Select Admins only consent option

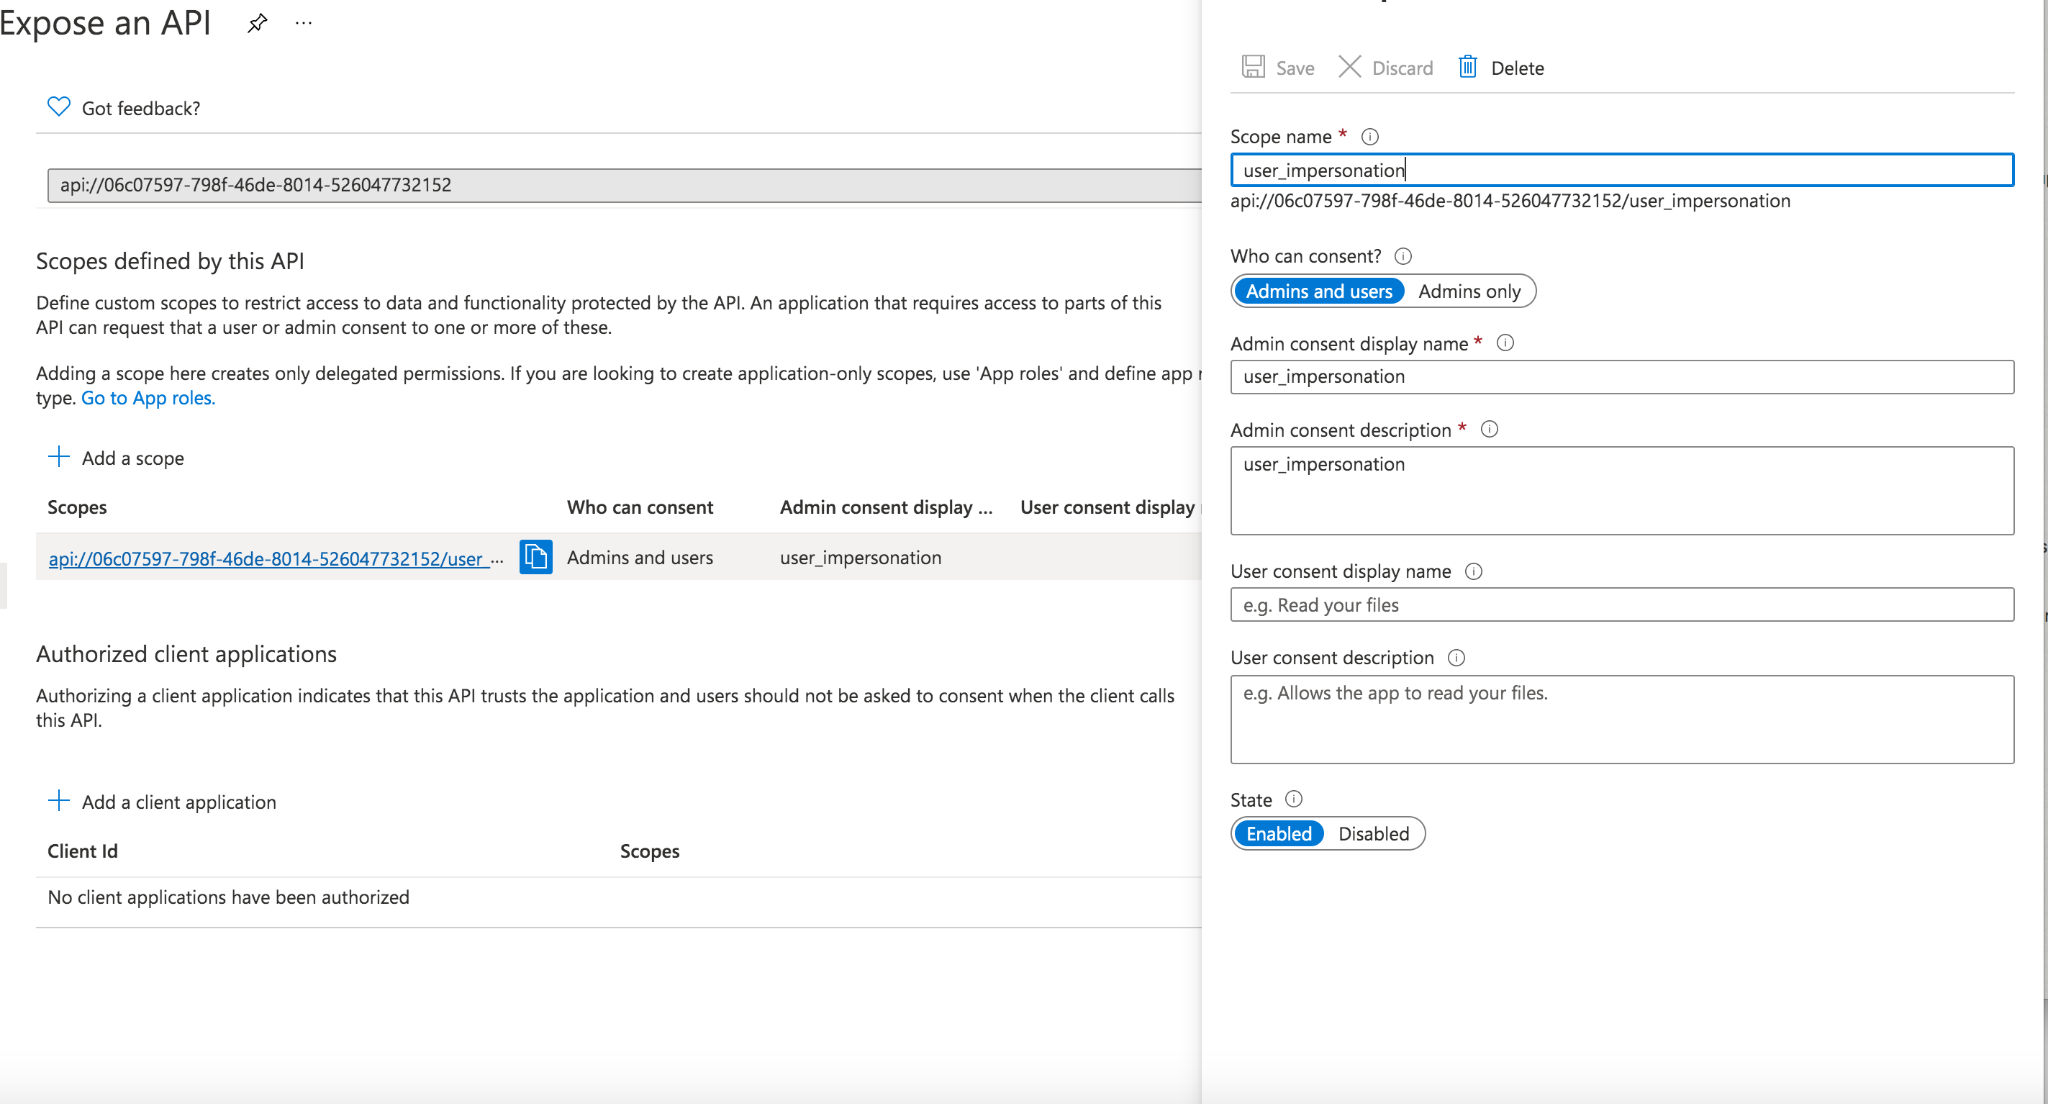point(1469,291)
